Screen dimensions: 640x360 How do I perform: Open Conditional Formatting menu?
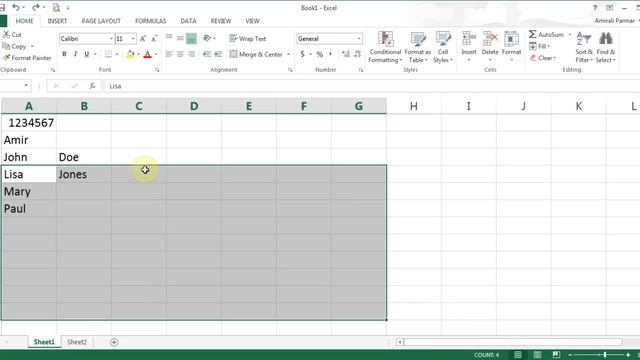point(385,47)
